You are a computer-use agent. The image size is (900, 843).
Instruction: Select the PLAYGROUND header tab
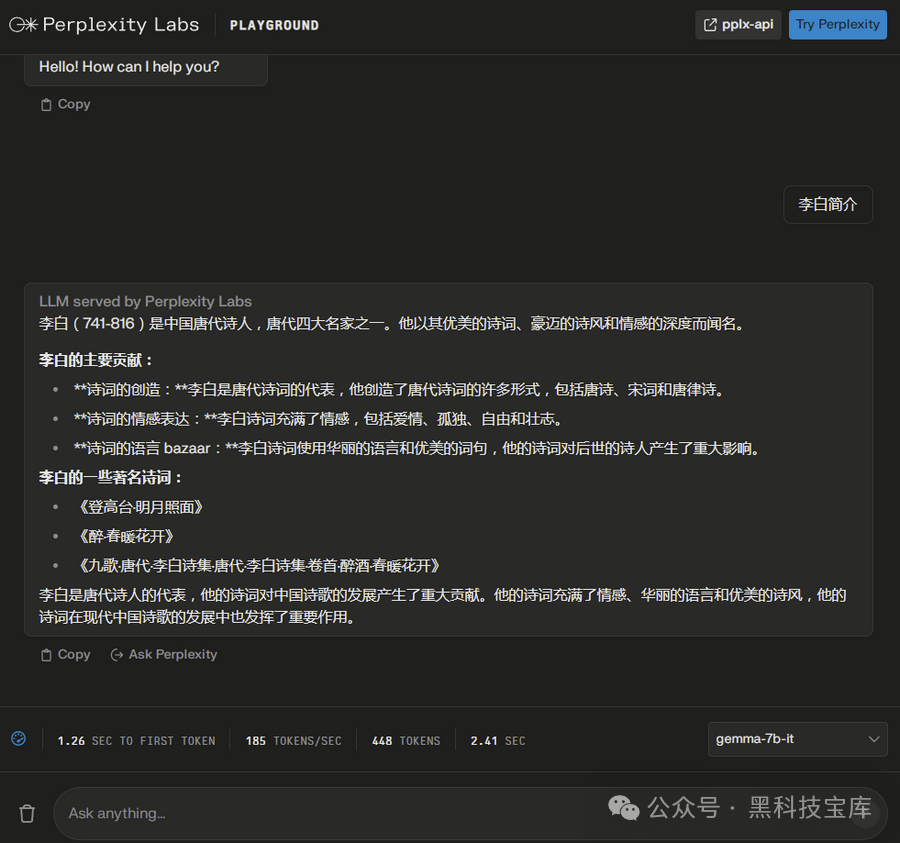pos(274,25)
